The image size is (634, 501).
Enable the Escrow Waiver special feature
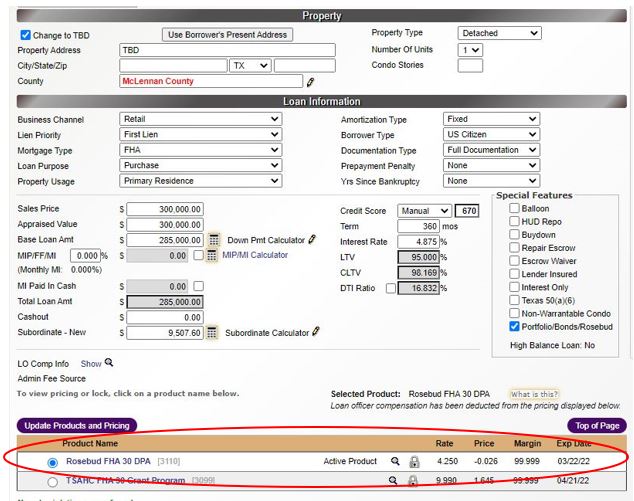514,260
